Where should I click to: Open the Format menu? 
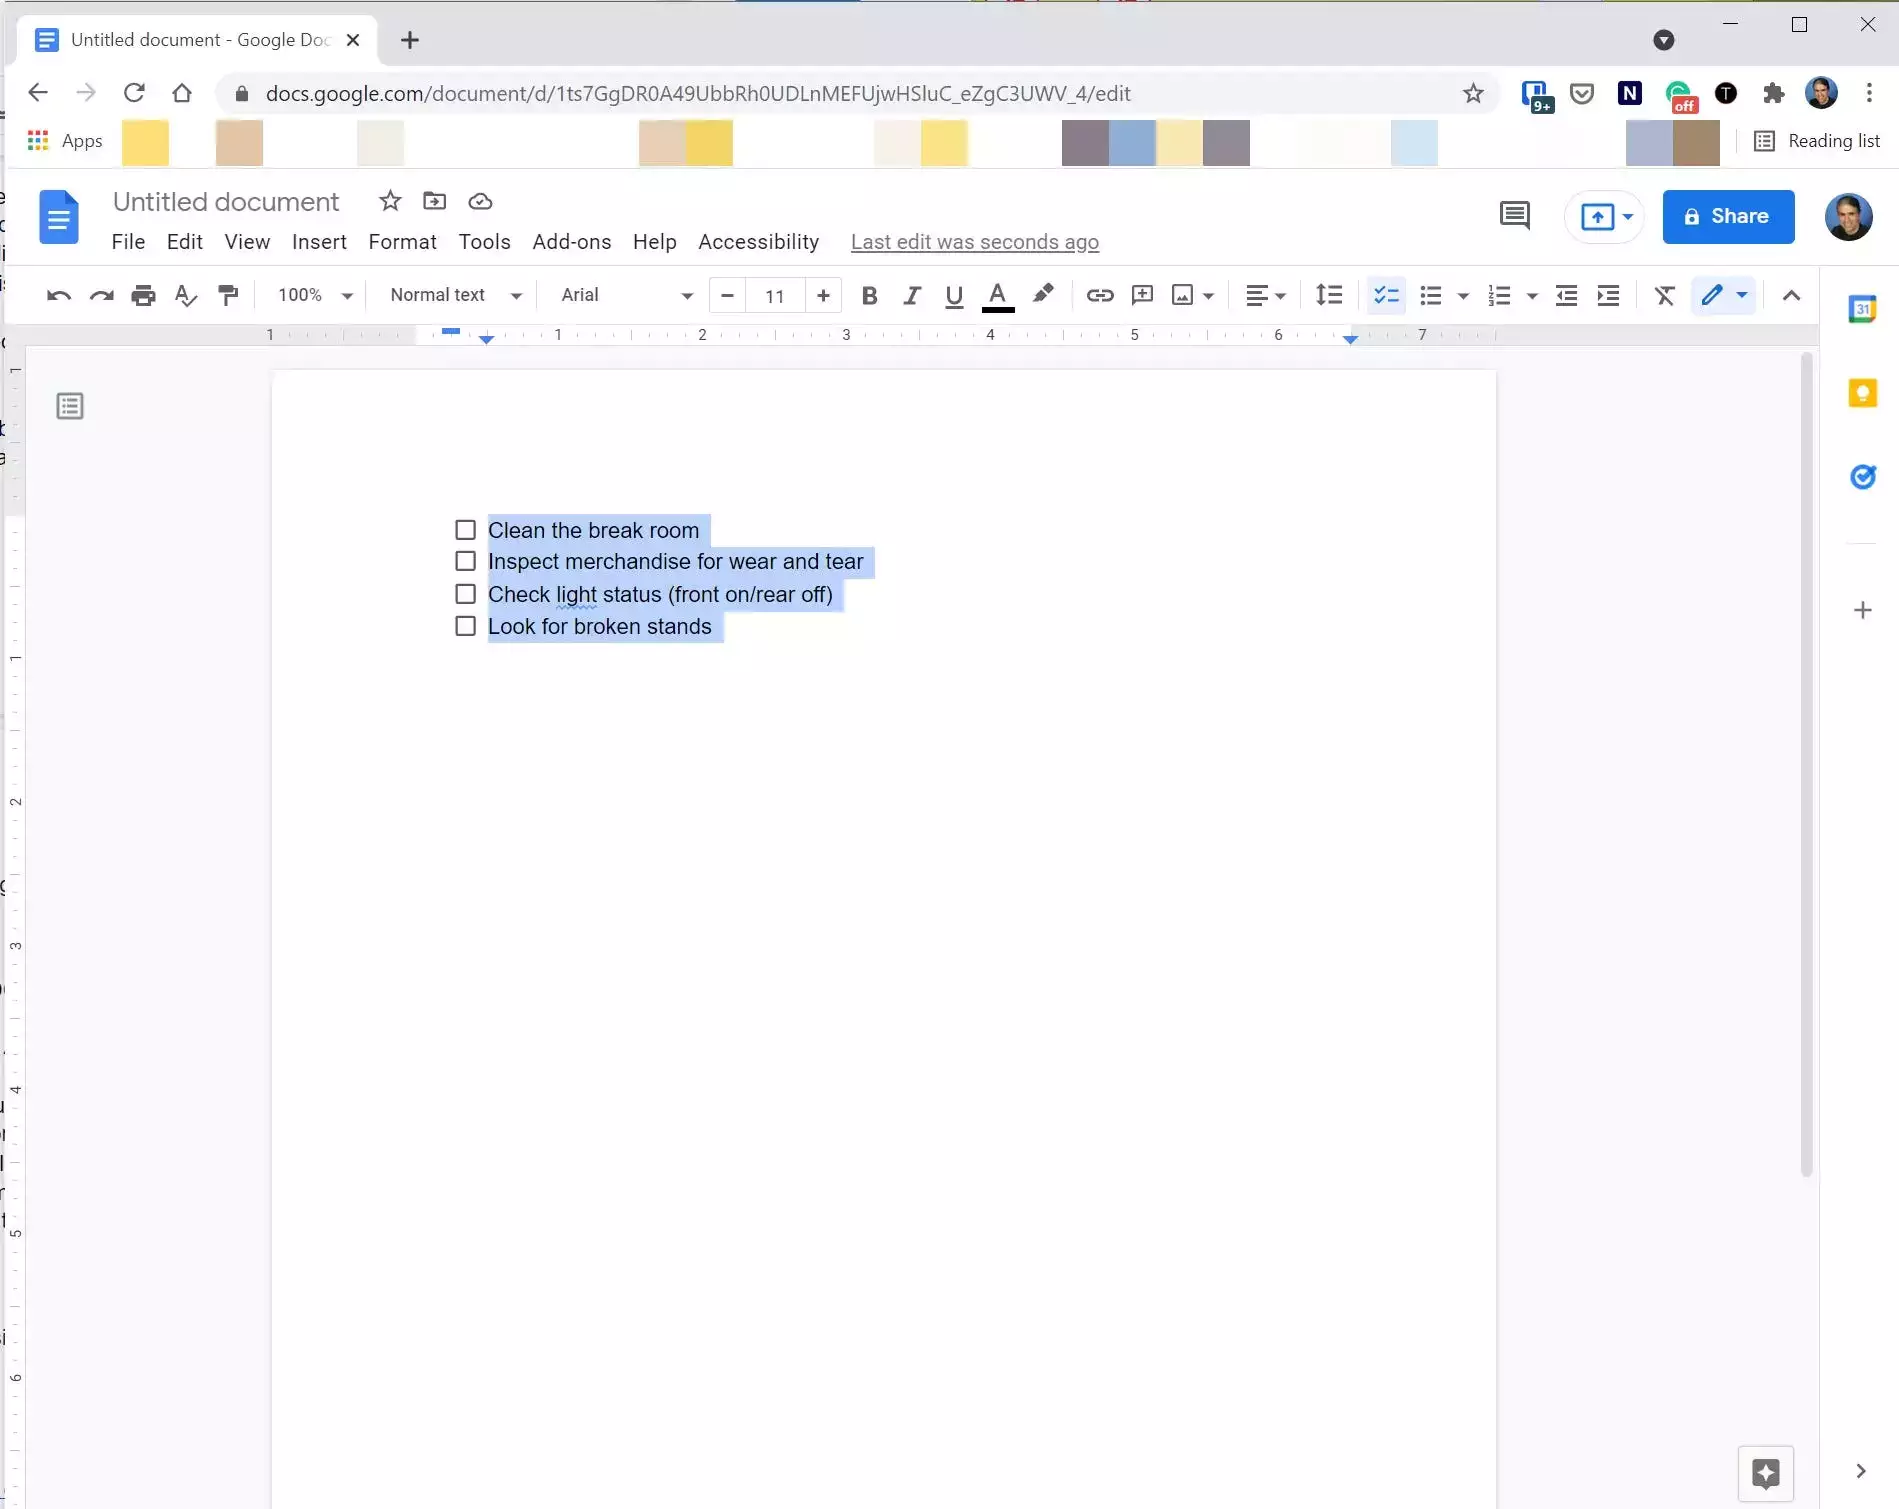(402, 242)
